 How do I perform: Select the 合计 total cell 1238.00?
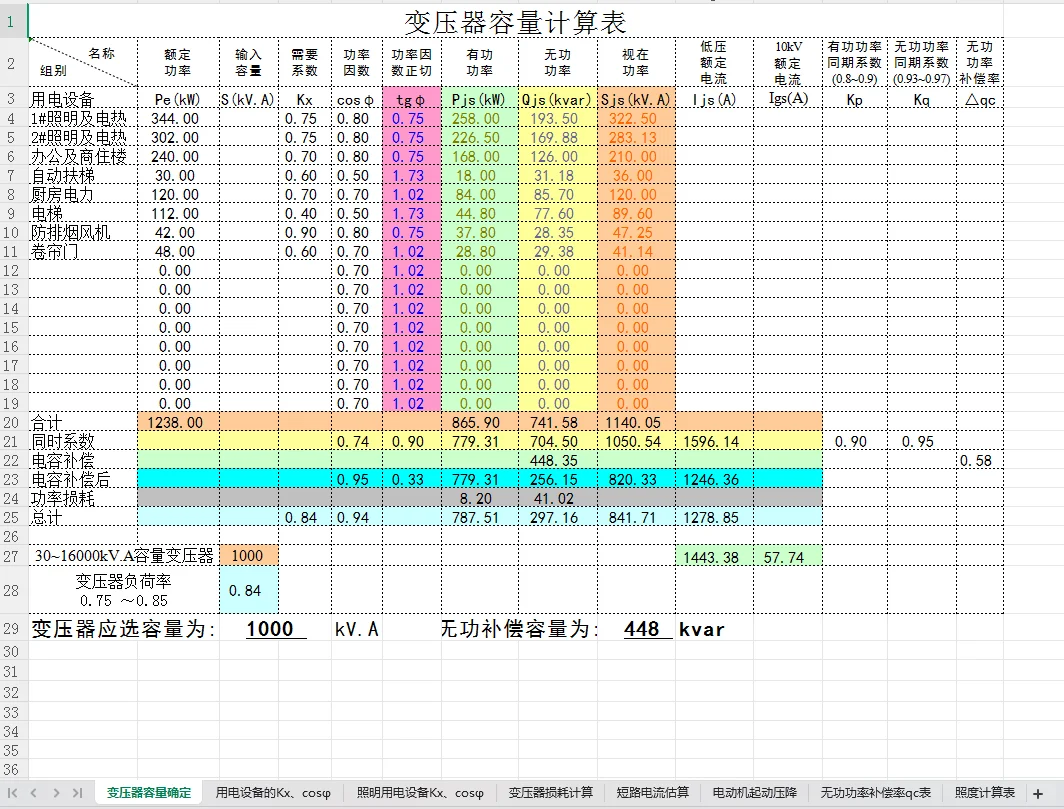[176, 422]
